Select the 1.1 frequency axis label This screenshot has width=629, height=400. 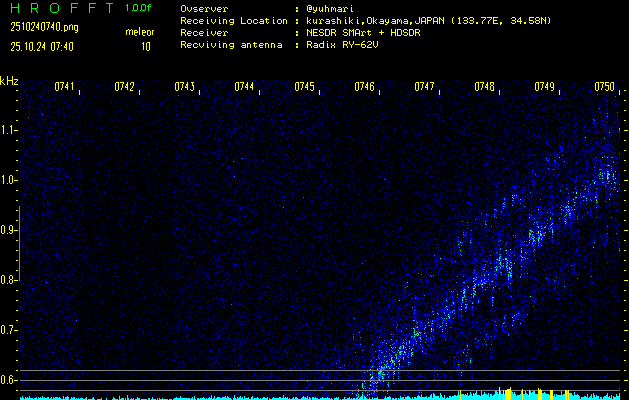coord(9,130)
